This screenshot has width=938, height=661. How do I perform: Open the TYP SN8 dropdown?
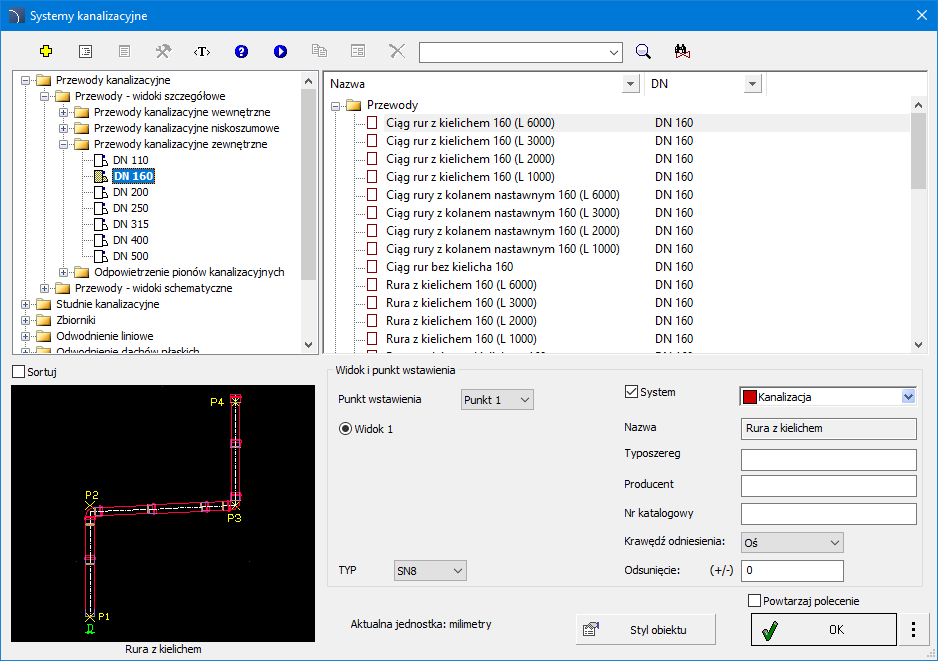click(431, 570)
